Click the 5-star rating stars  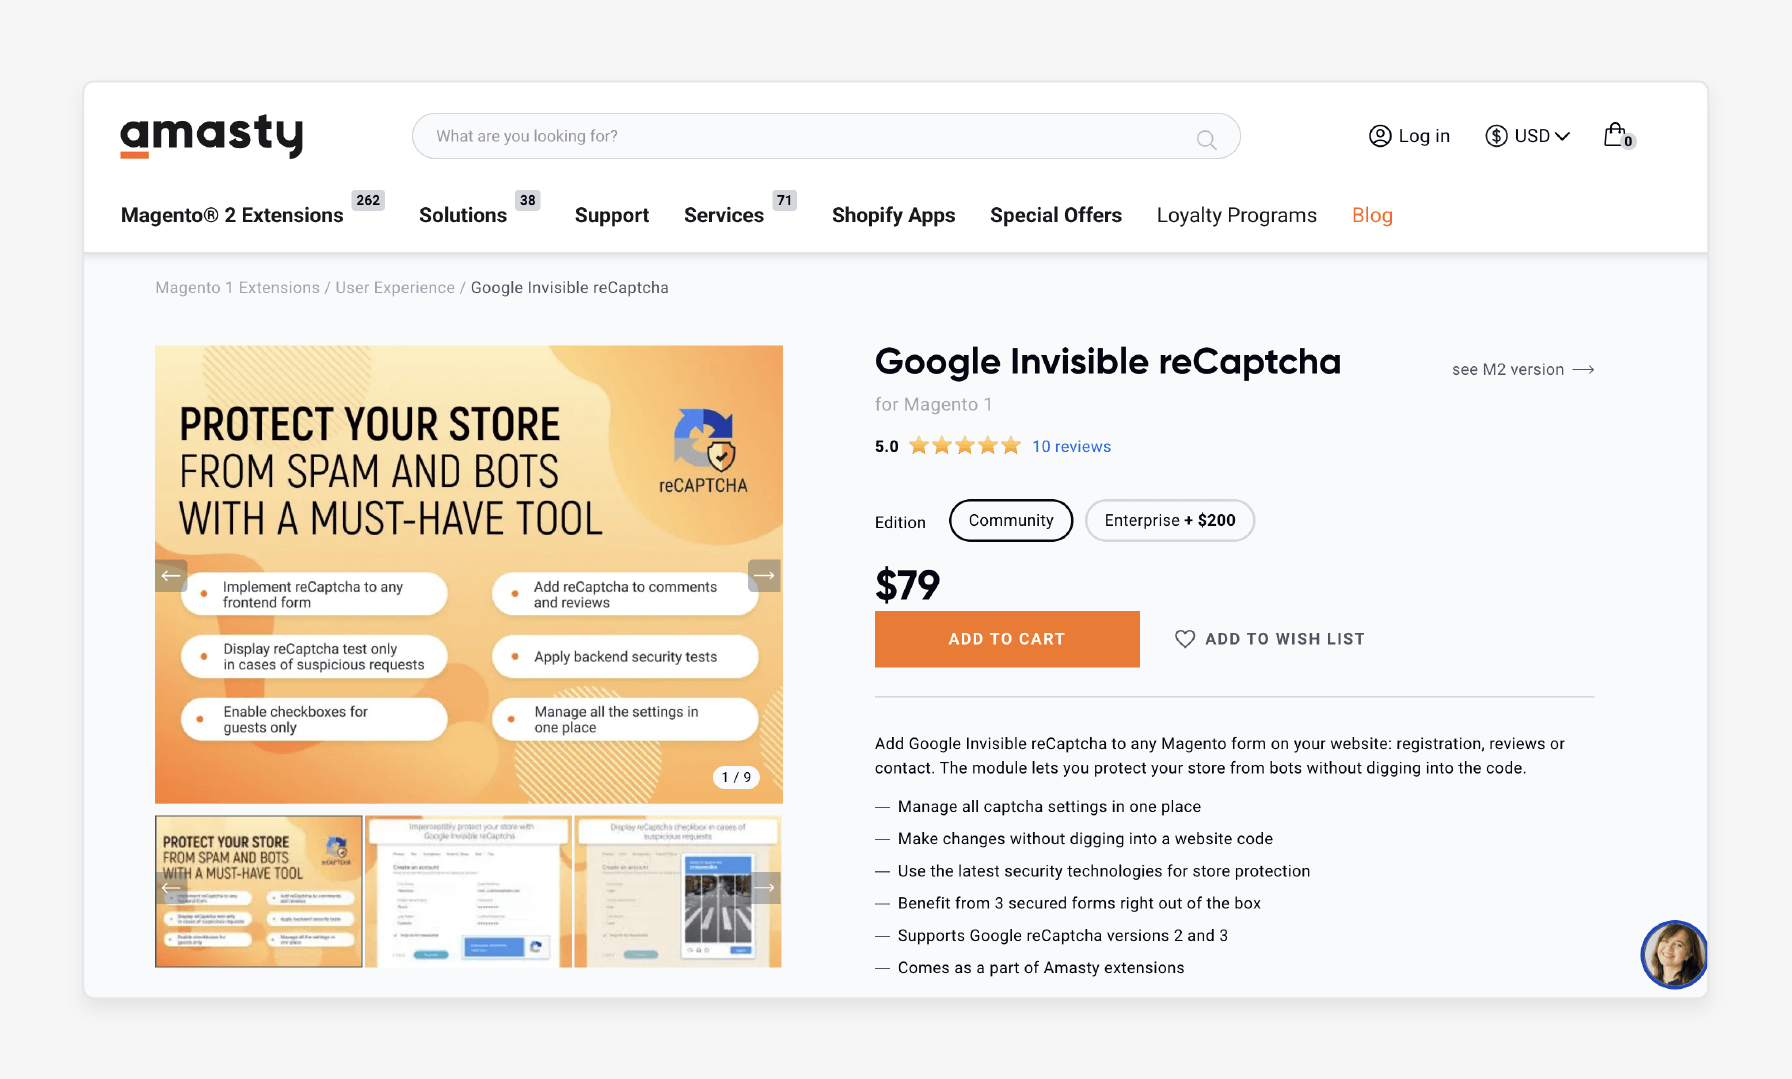coord(964,446)
